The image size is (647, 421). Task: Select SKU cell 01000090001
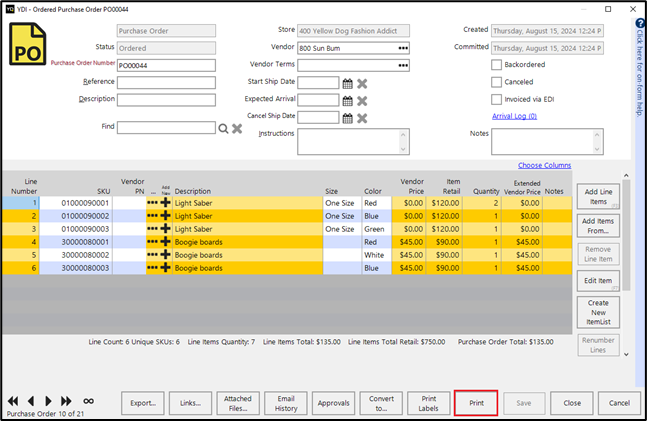(x=76, y=203)
